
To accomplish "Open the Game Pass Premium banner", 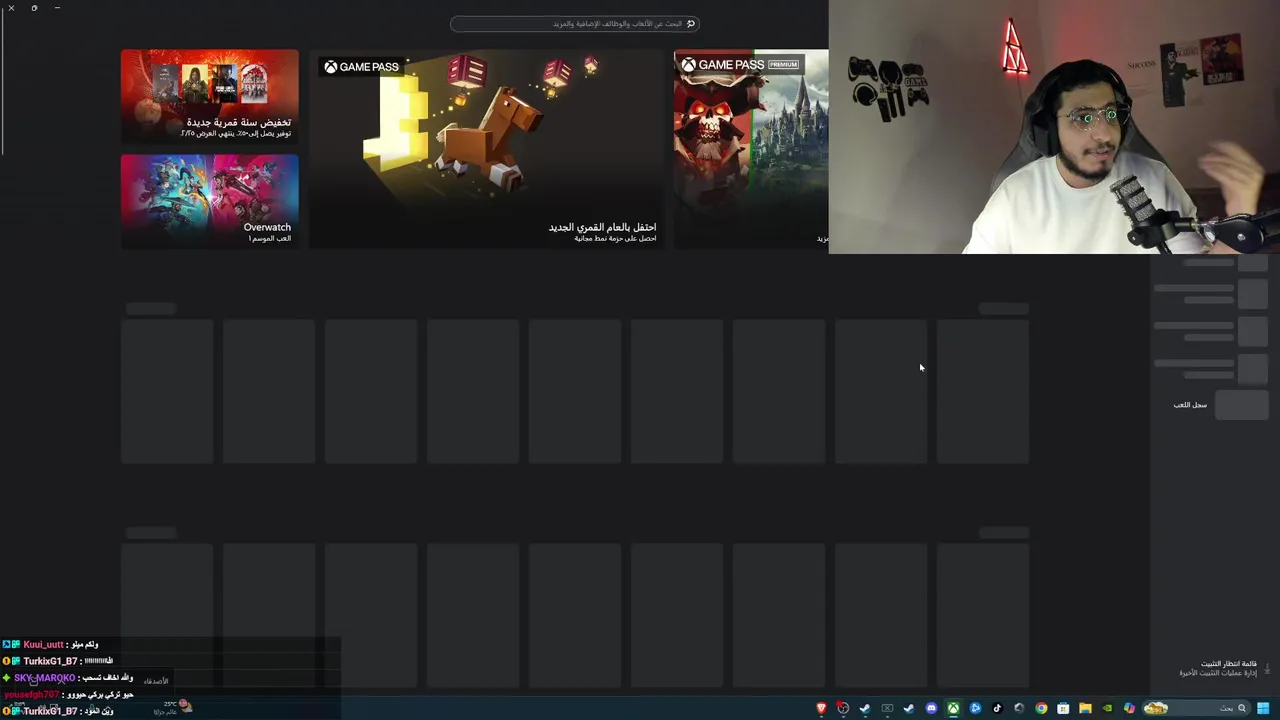I will coord(751,149).
